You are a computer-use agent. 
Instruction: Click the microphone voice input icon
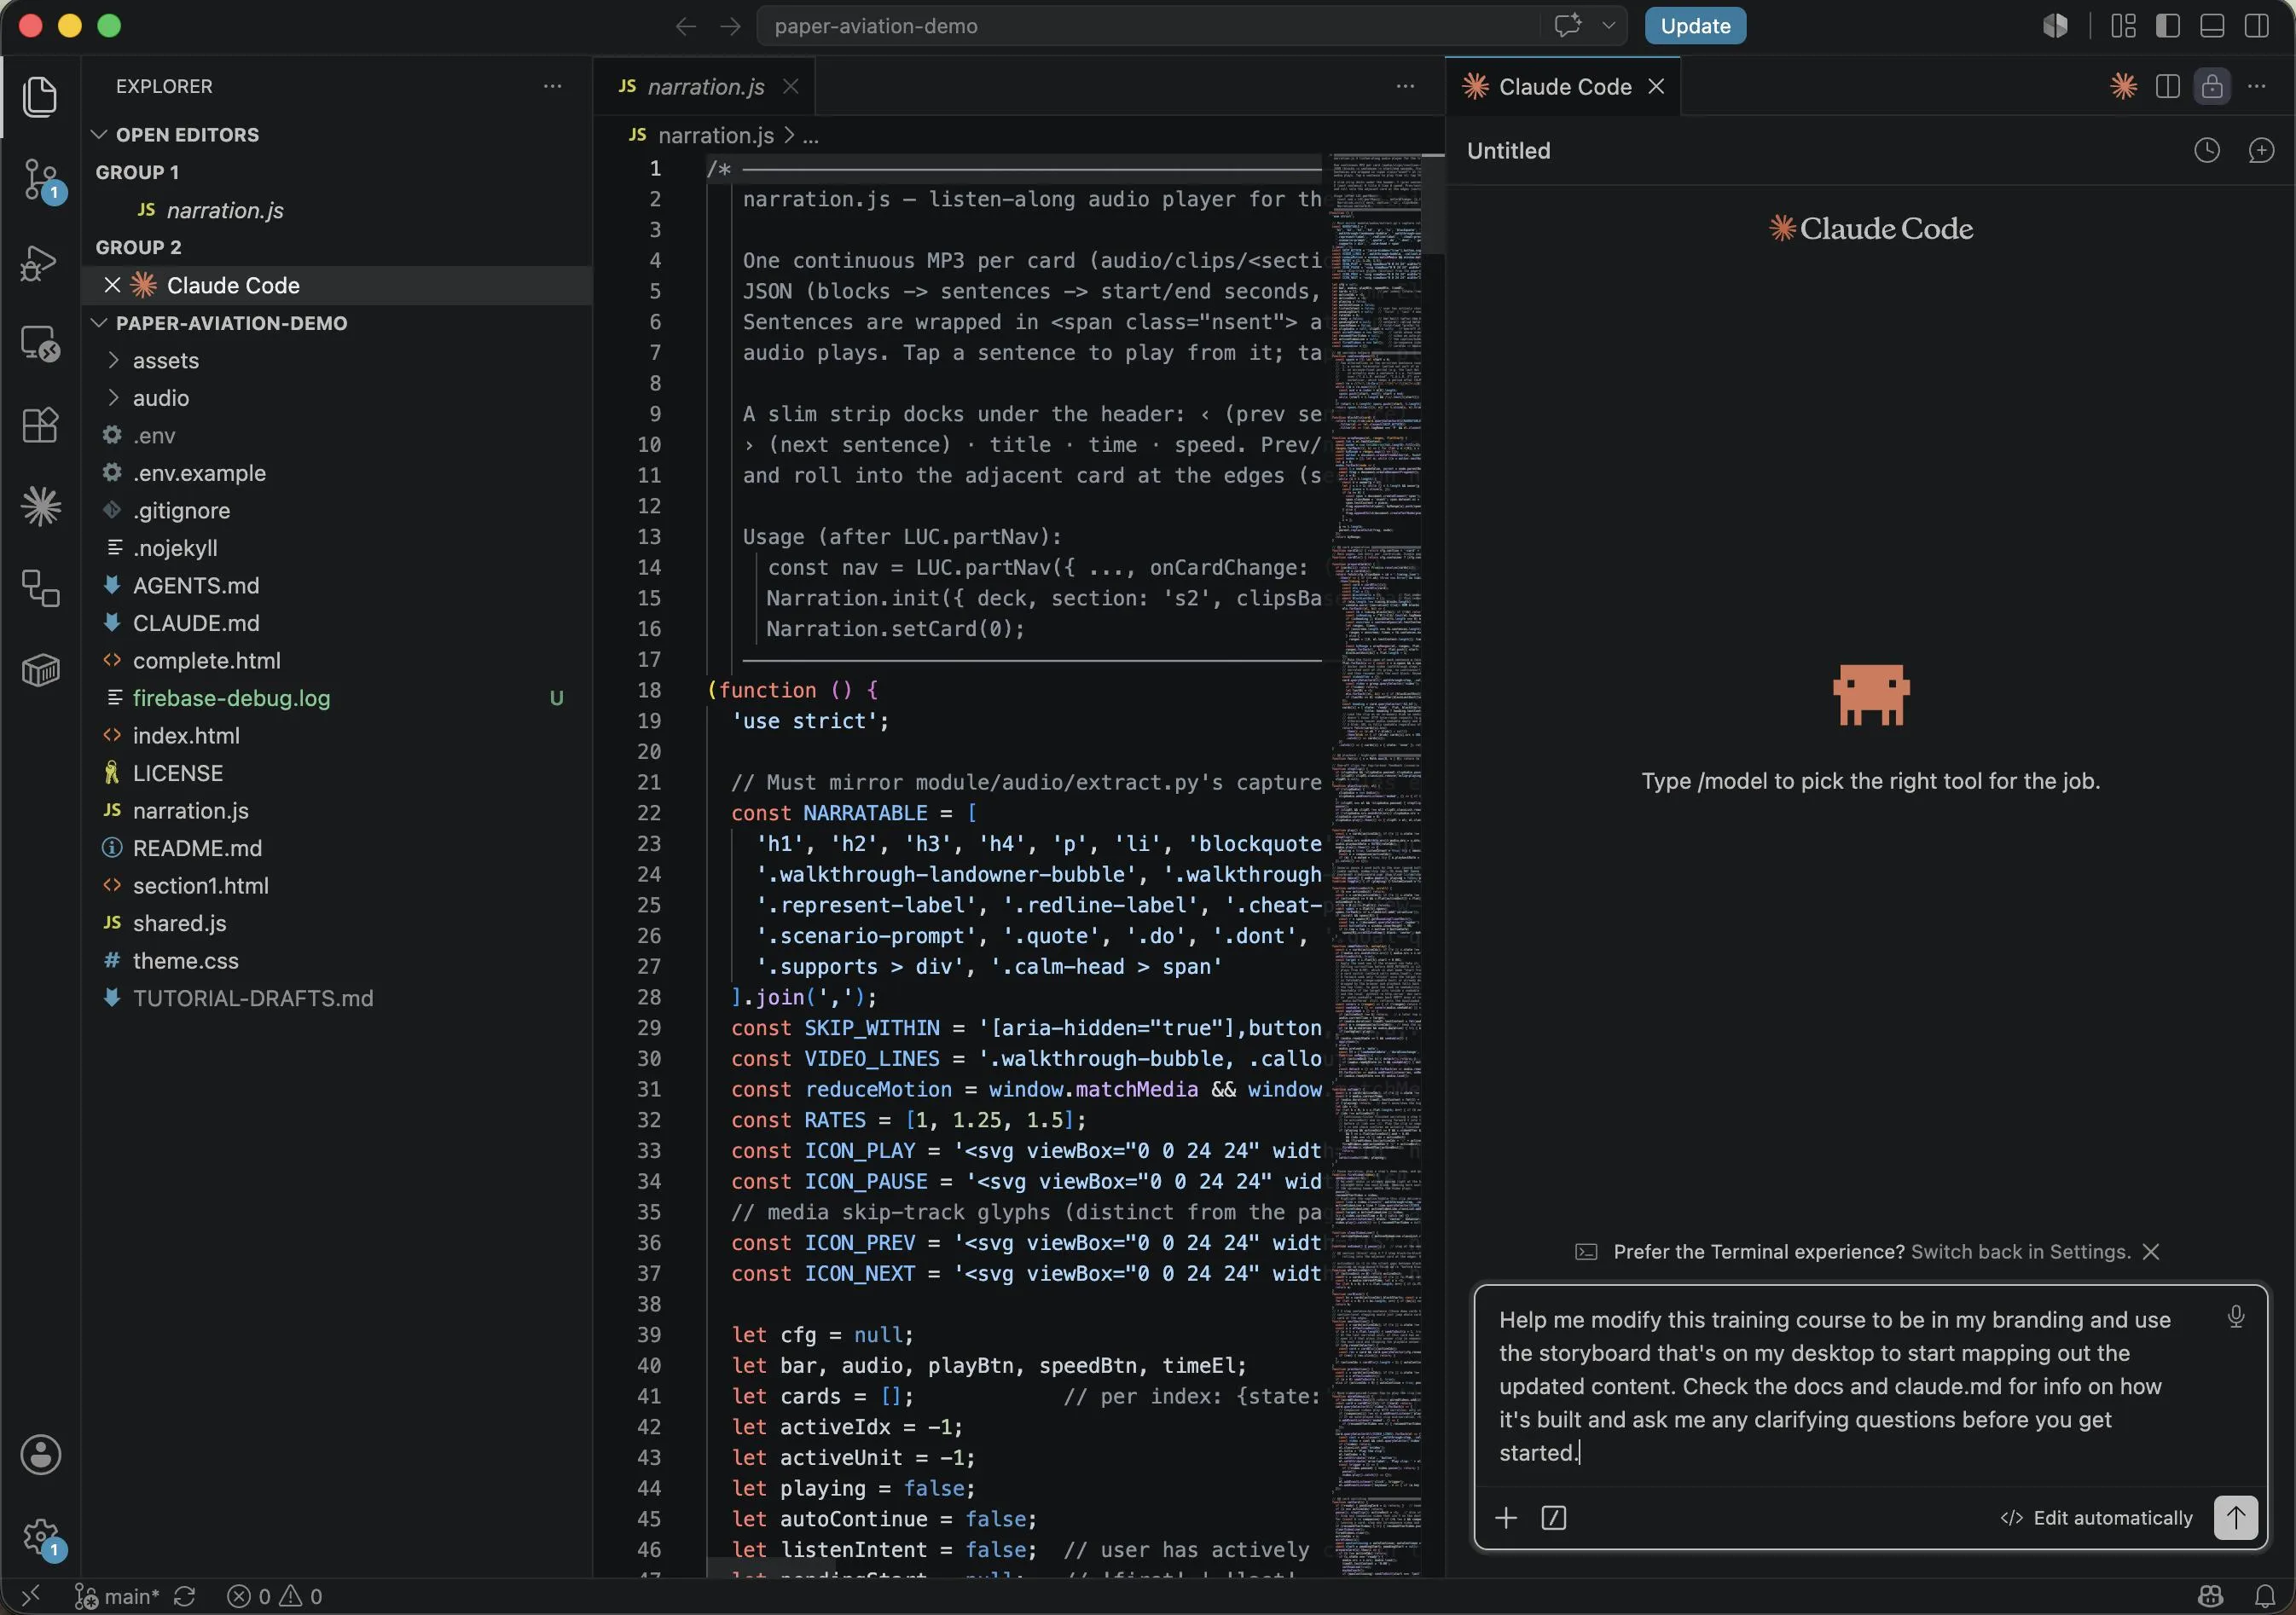point(2236,1317)
